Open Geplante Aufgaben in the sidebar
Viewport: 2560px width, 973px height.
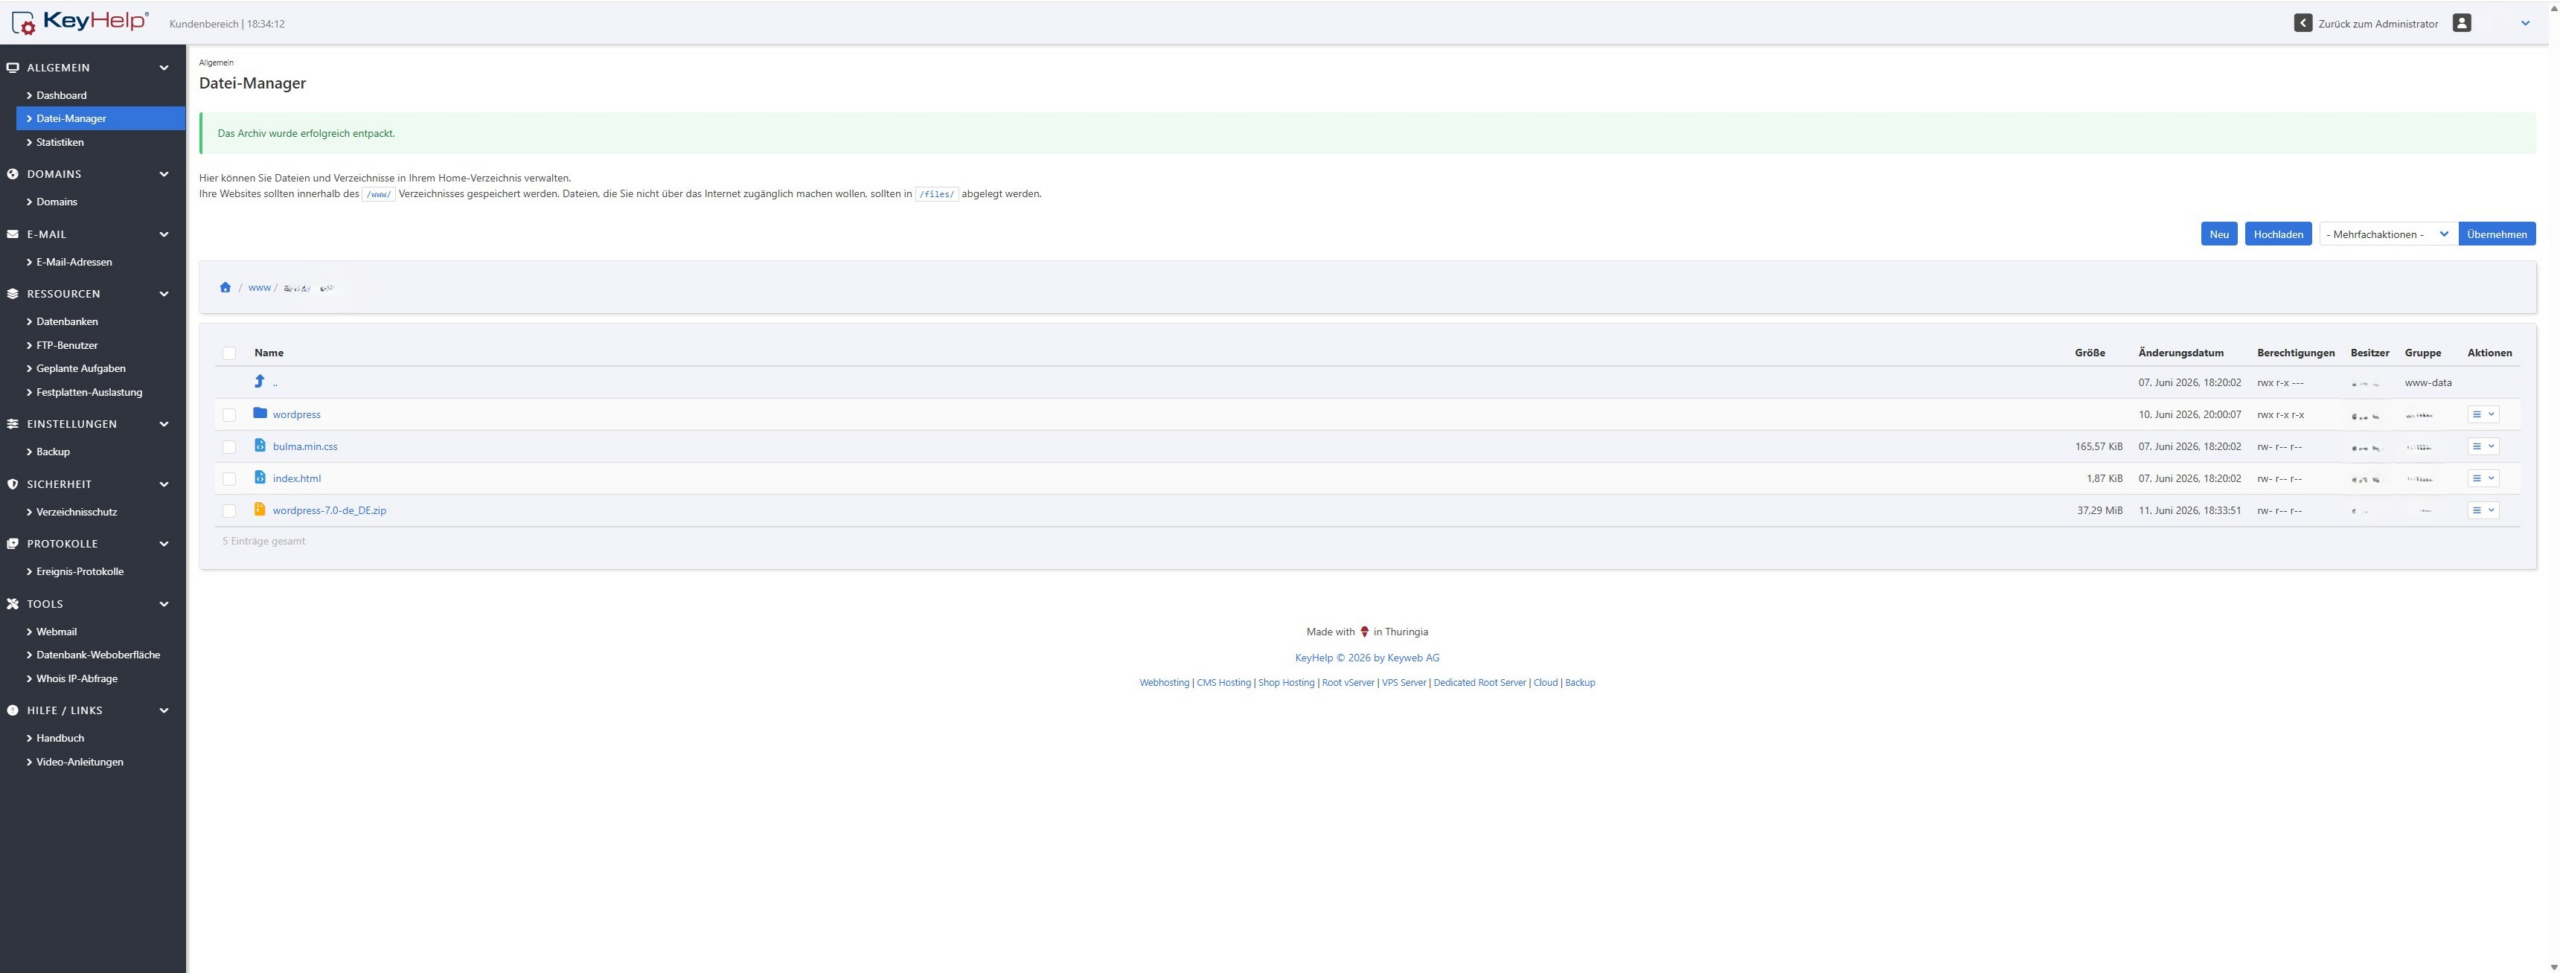click(x=81, y=368)
